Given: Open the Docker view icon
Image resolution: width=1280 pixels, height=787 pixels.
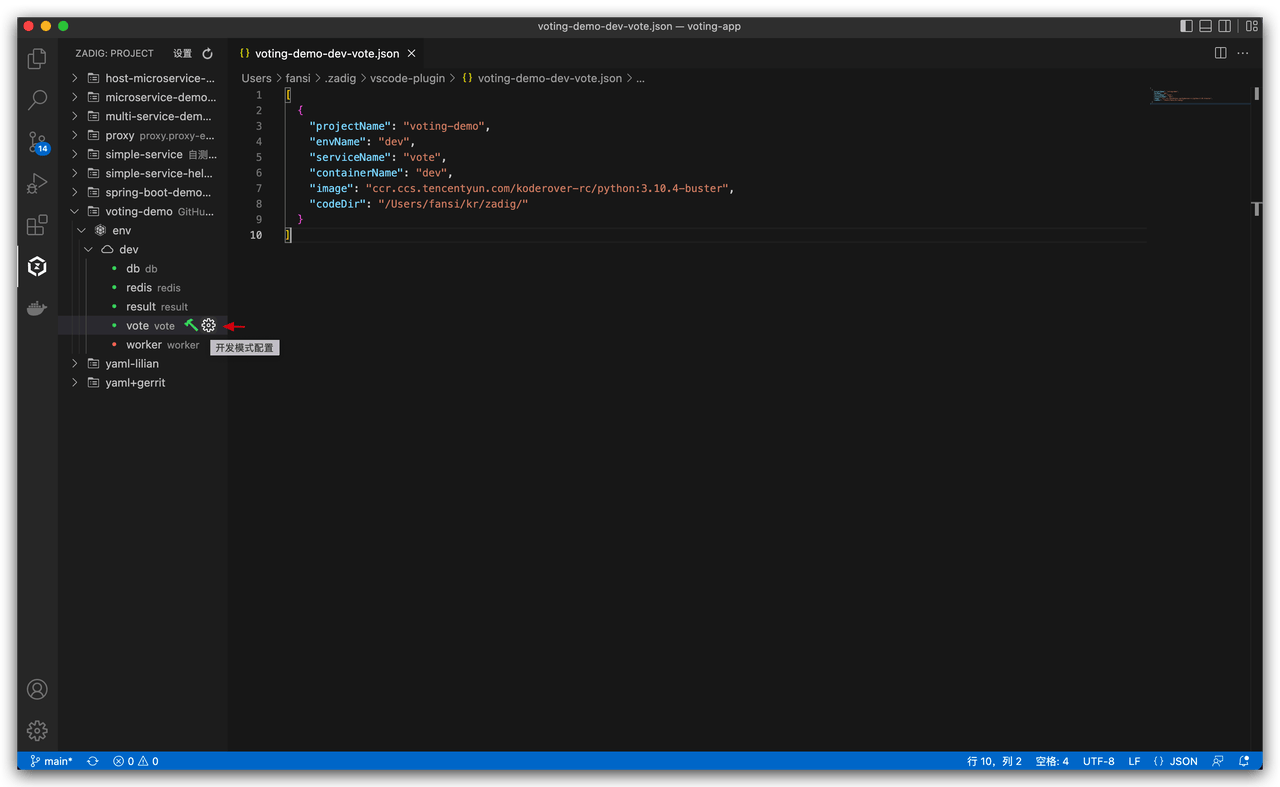Looking at the screenshot, I should tap(37, 308).
